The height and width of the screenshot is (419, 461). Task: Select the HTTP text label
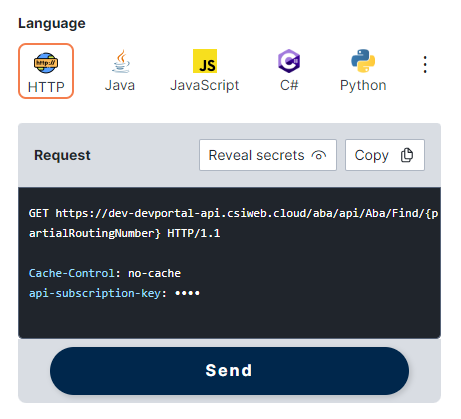click(46, 87)
